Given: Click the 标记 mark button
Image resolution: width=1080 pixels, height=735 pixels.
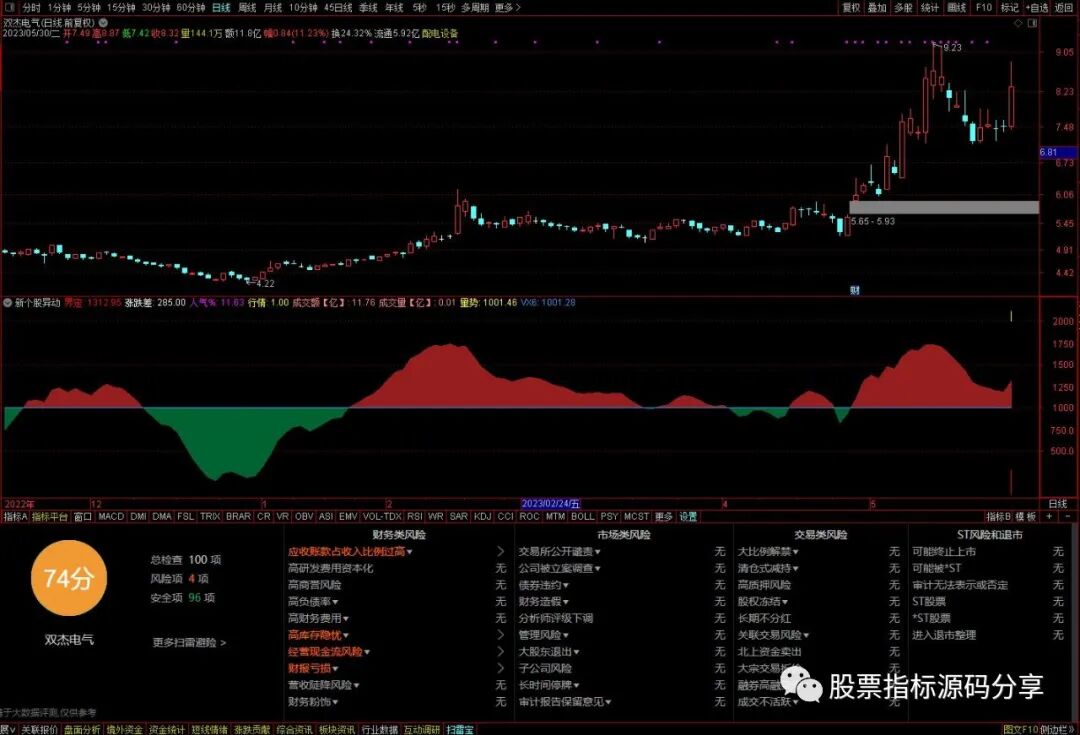Looking at the screenshot, I should click(1010, 8).
